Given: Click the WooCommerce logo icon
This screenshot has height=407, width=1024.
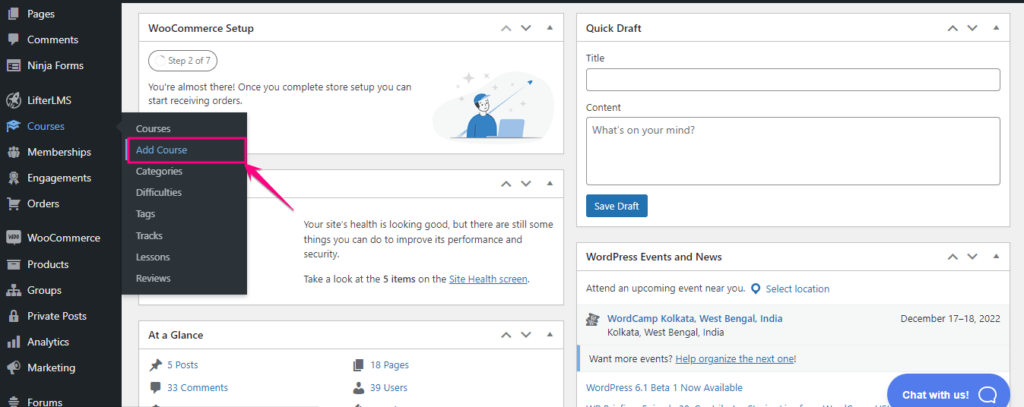Looking at the screenshot, I should pyautogui.click(x=13, y=238).
